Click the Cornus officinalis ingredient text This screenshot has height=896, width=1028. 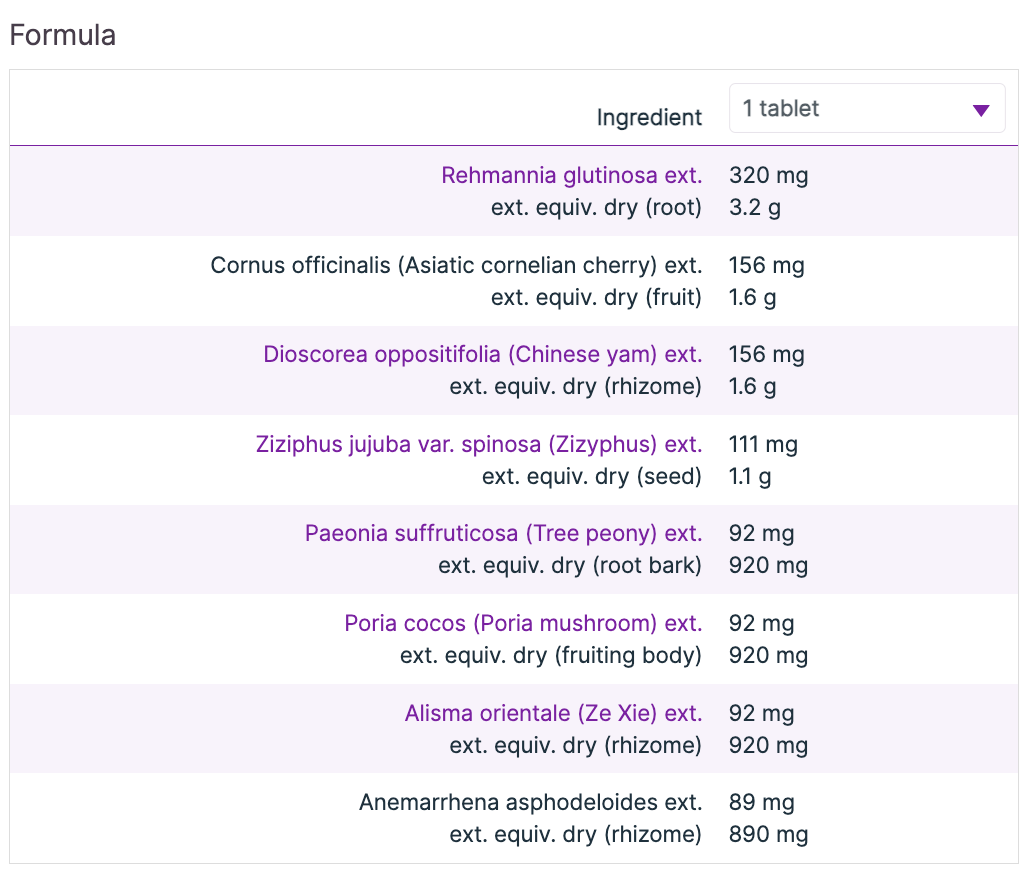[x=456, y=266]
